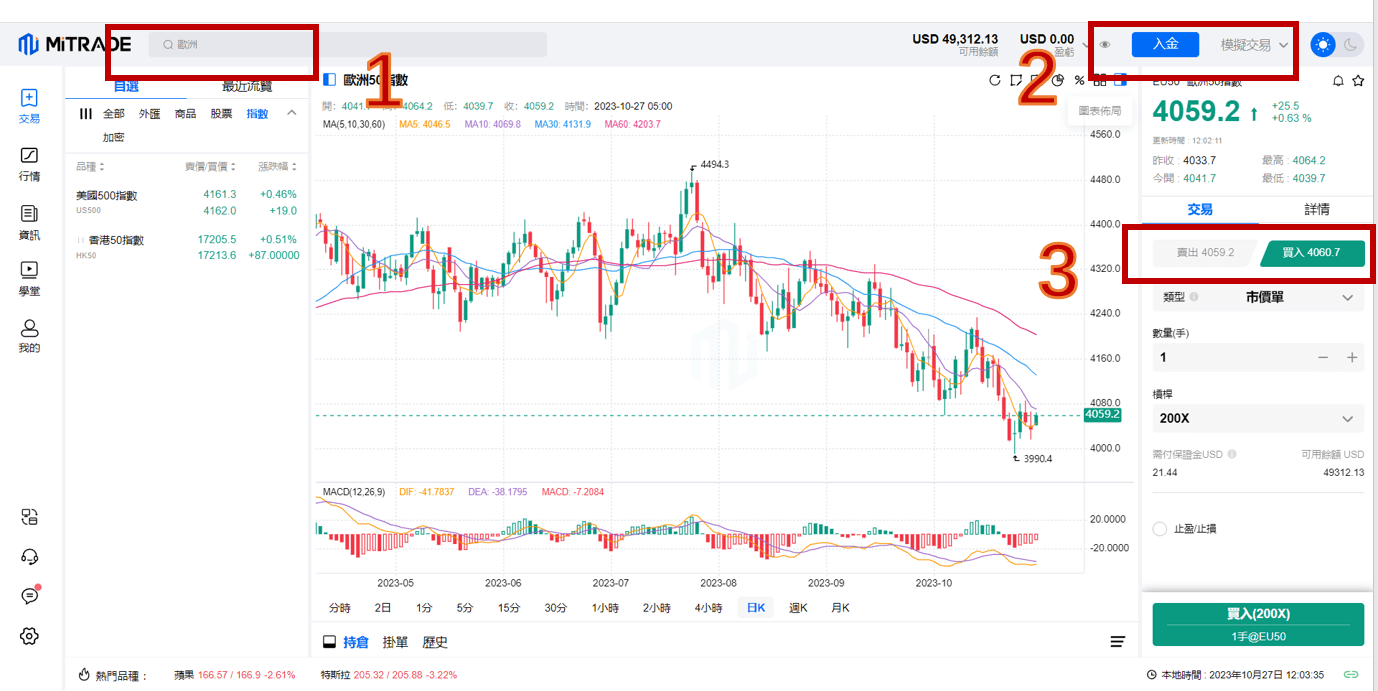The width and height of the screenshot is (1378, 691).
Task: Open the 模擬交易 account dropdown
Action: 1254,45
